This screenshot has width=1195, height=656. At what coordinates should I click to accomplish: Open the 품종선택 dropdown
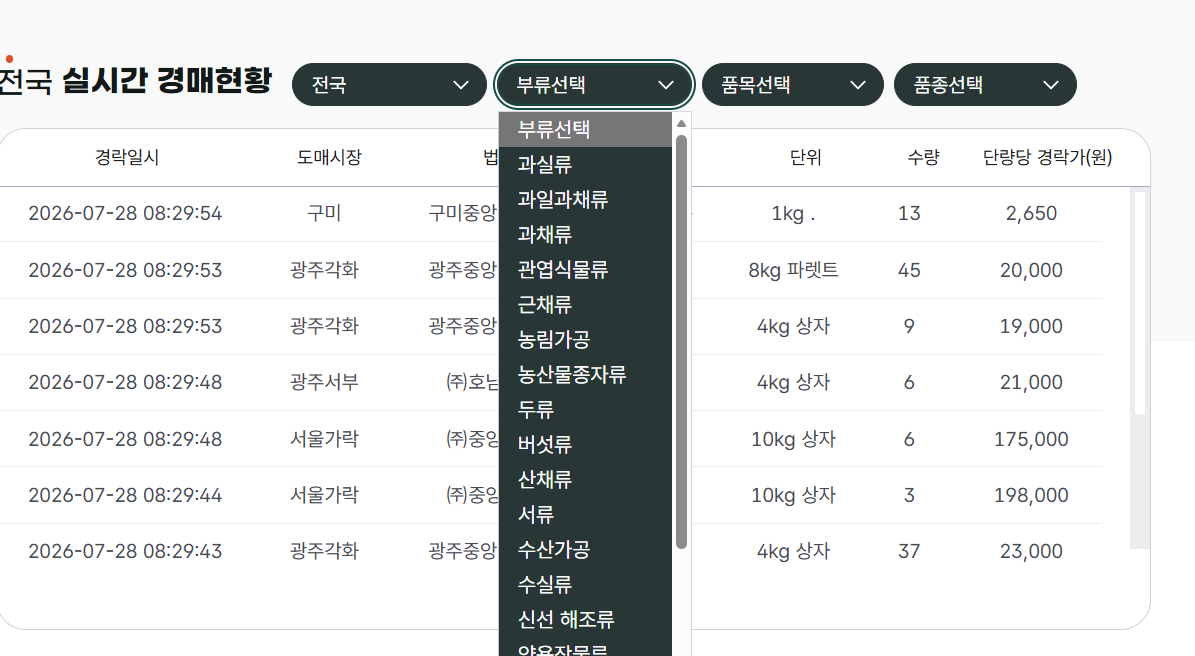click(x=985, y=85)
